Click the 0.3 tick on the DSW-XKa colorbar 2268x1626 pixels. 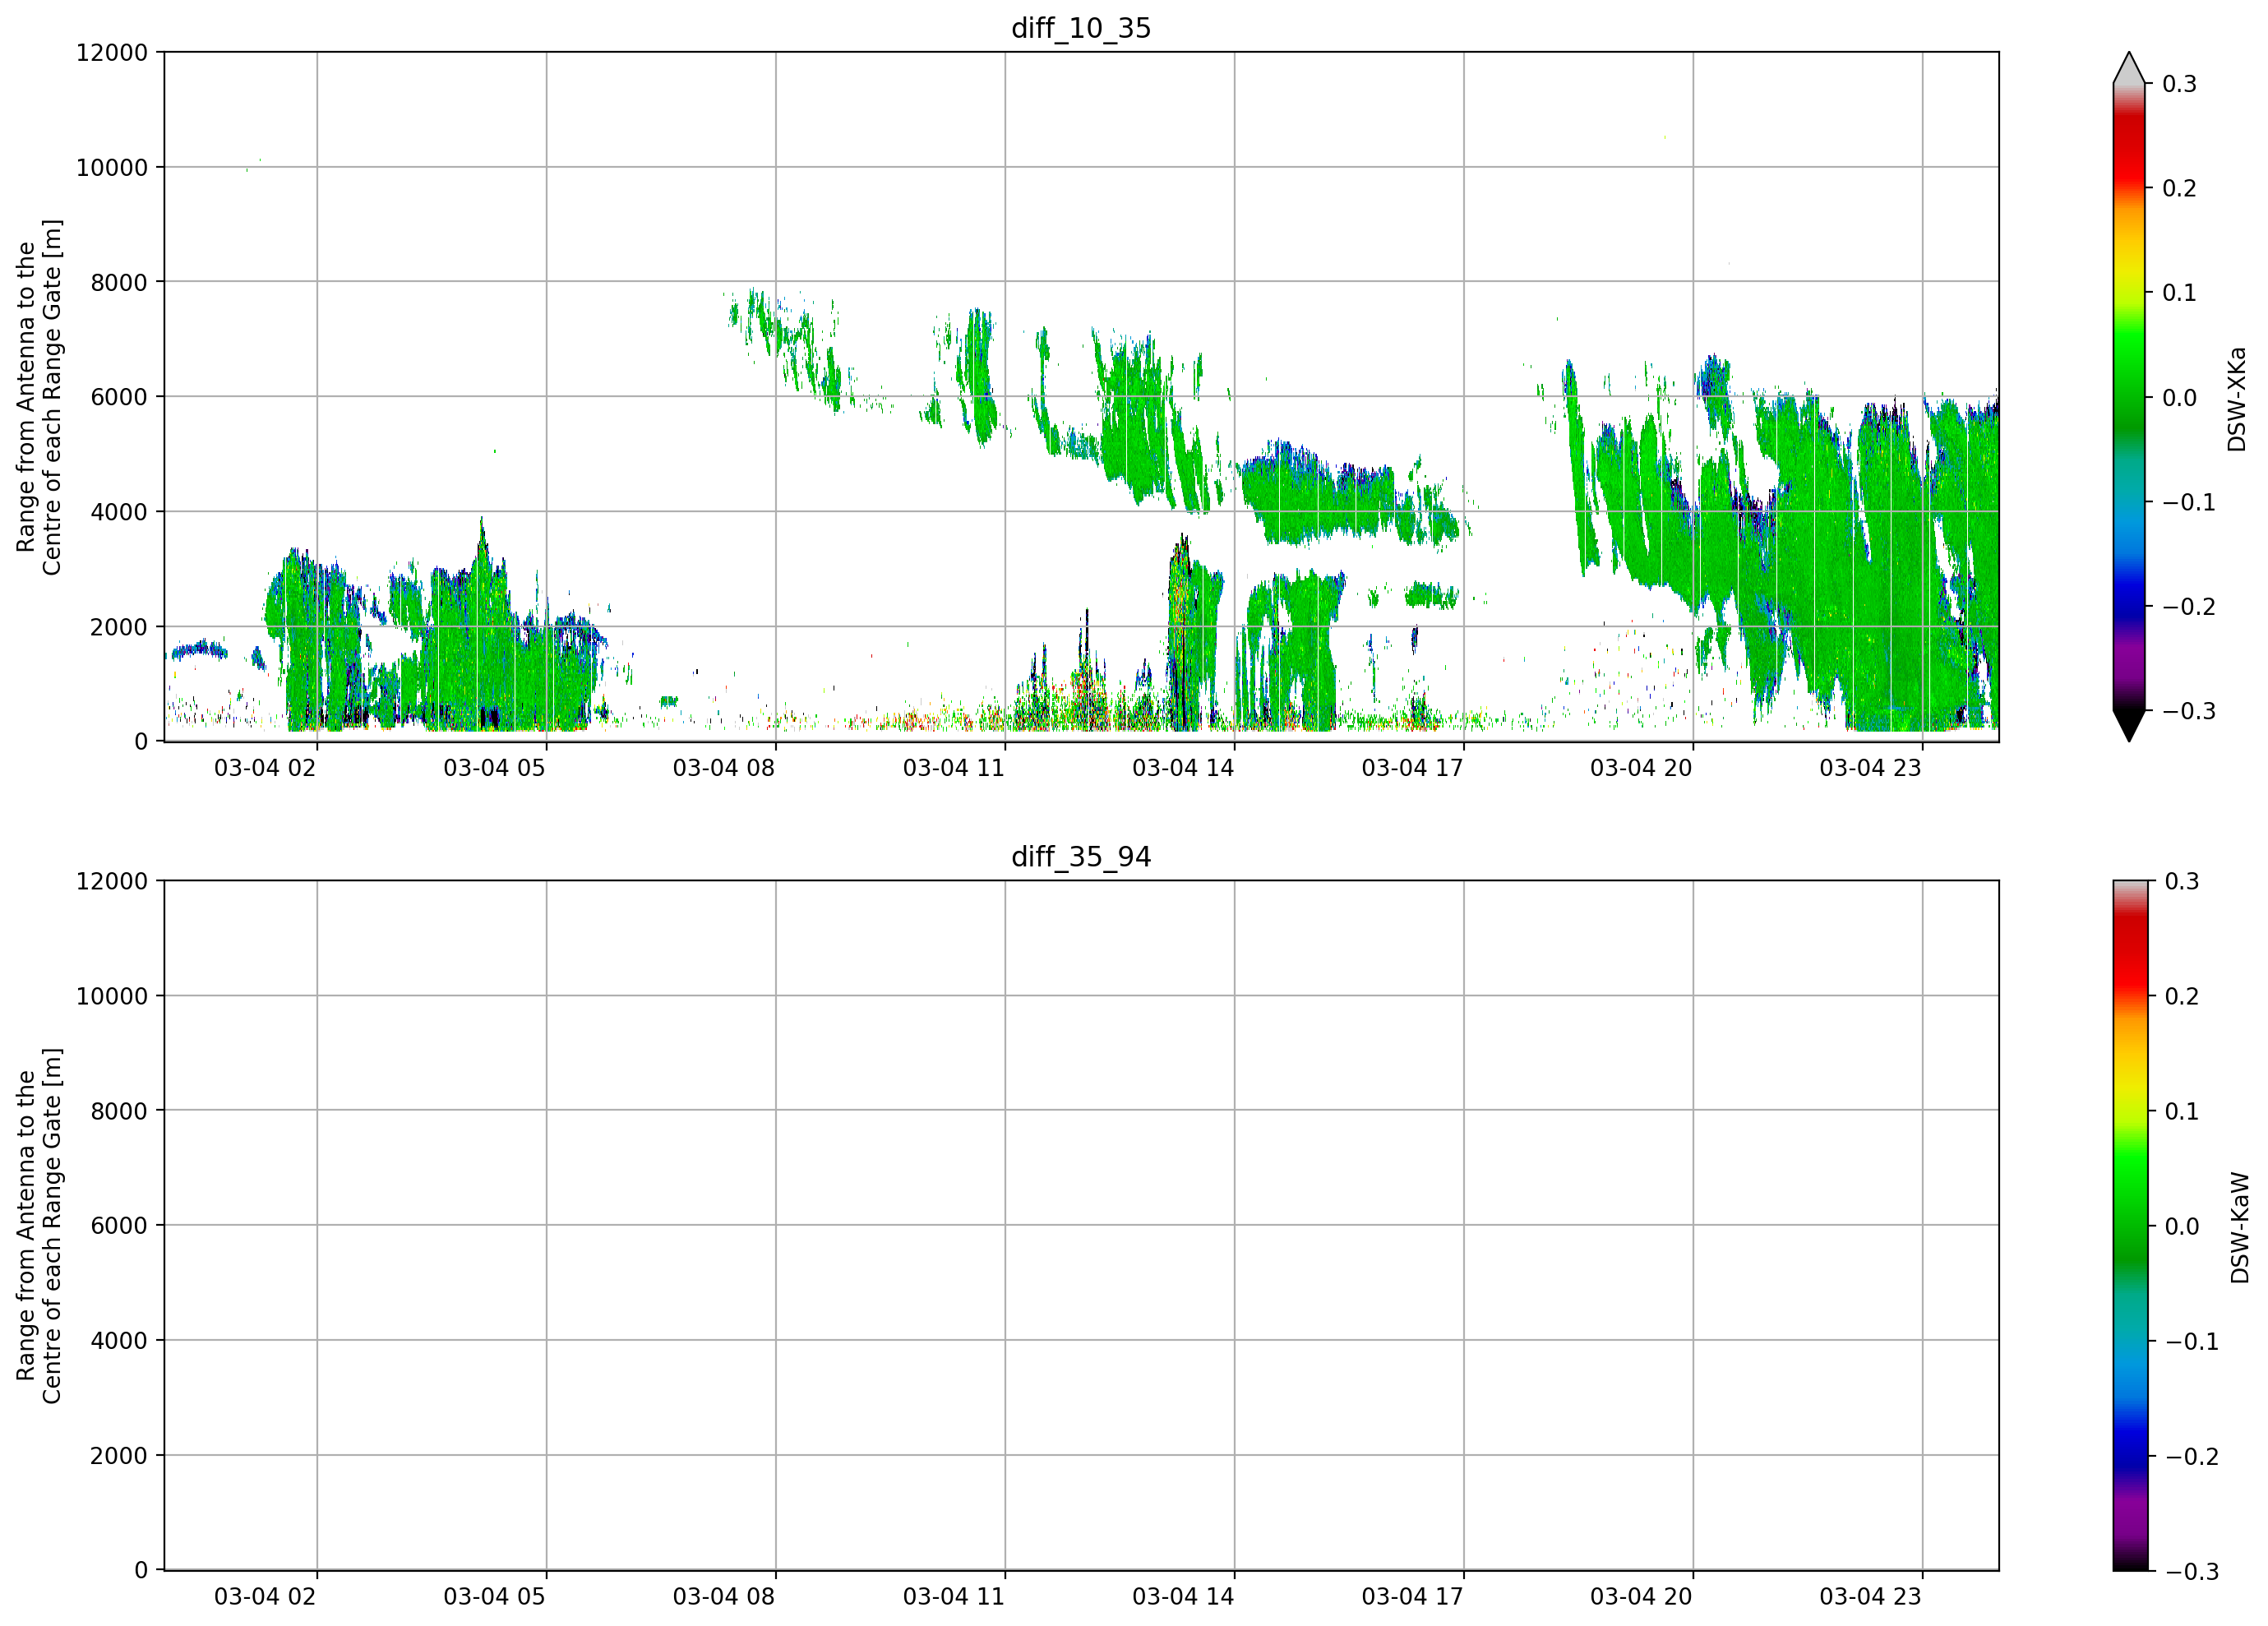click(2180, 84)
